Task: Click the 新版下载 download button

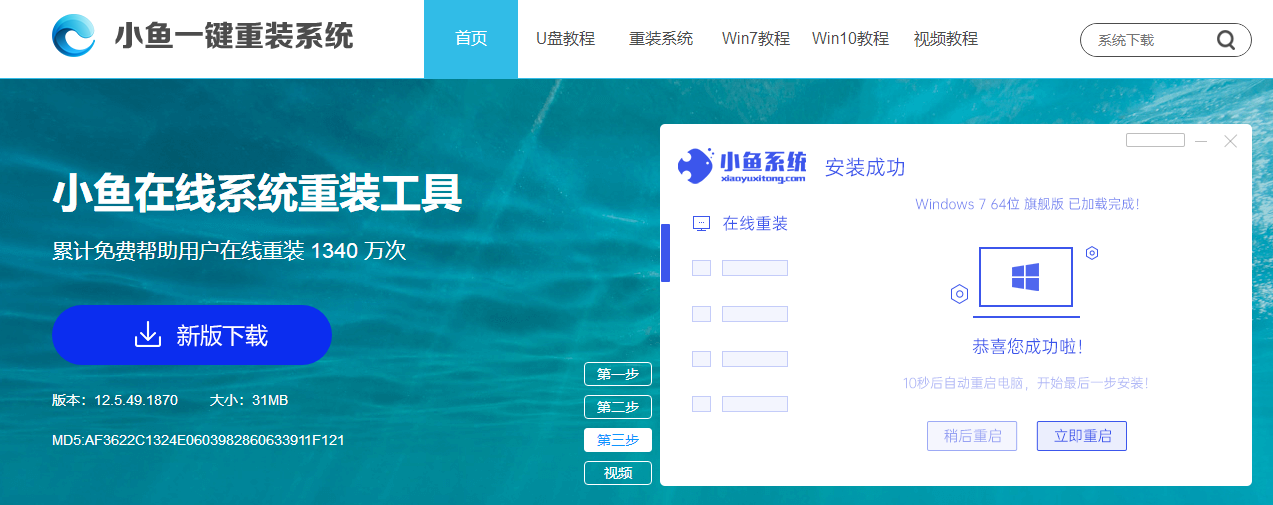Action: (192, 335)
